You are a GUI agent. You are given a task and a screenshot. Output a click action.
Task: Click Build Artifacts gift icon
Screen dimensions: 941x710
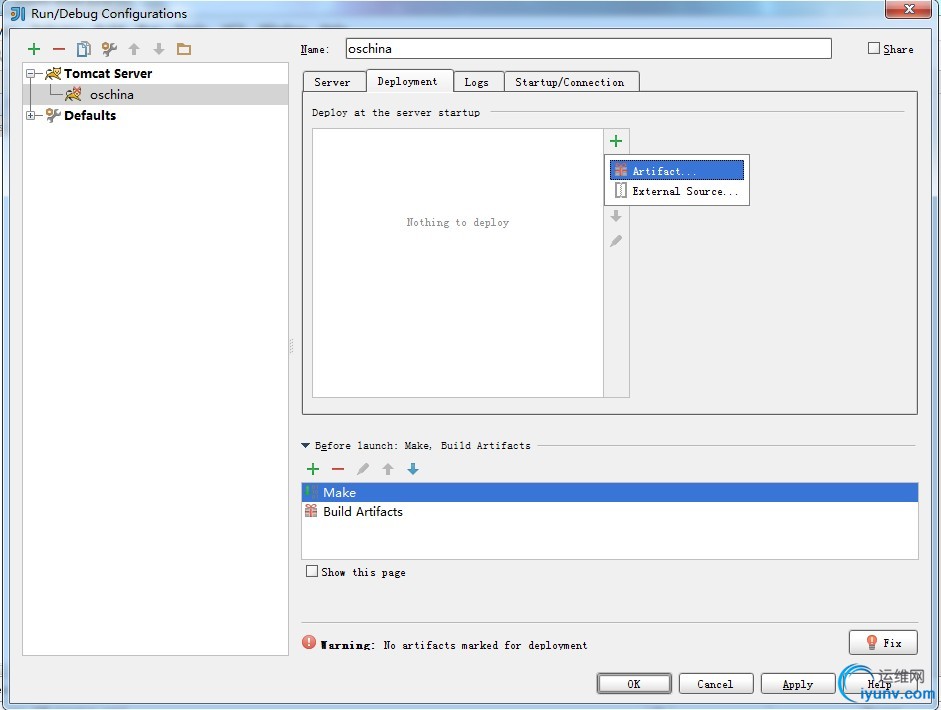(x=311, y=511)
